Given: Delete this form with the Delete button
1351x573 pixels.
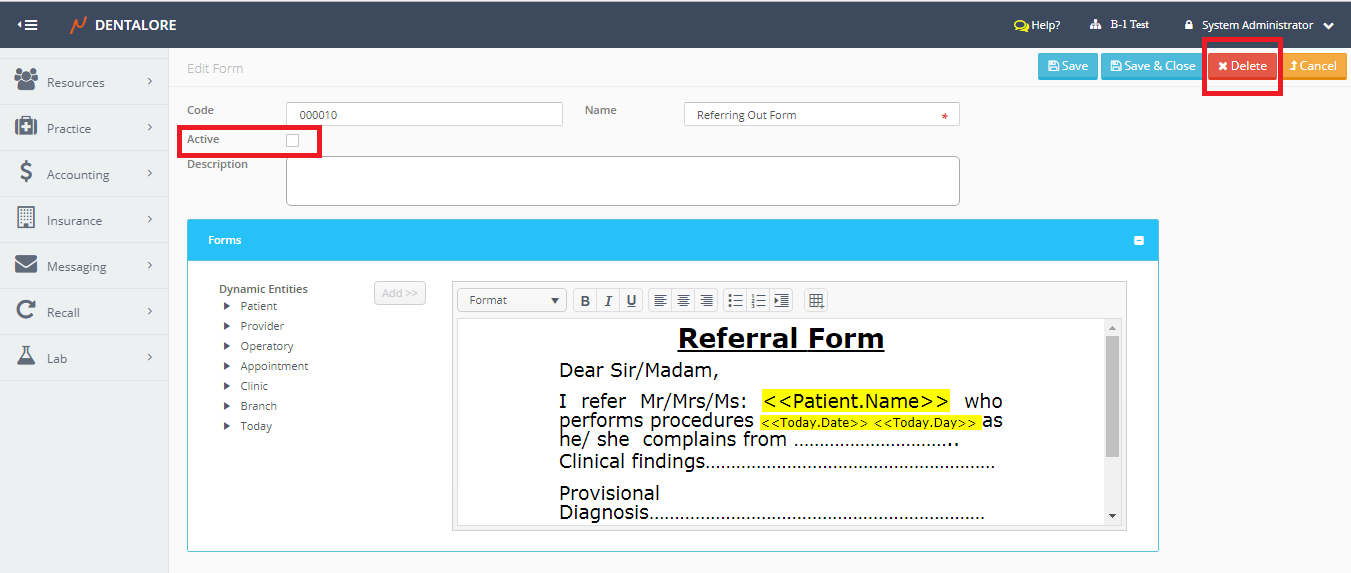Looking at the screenshot, I should [1242, 66].
